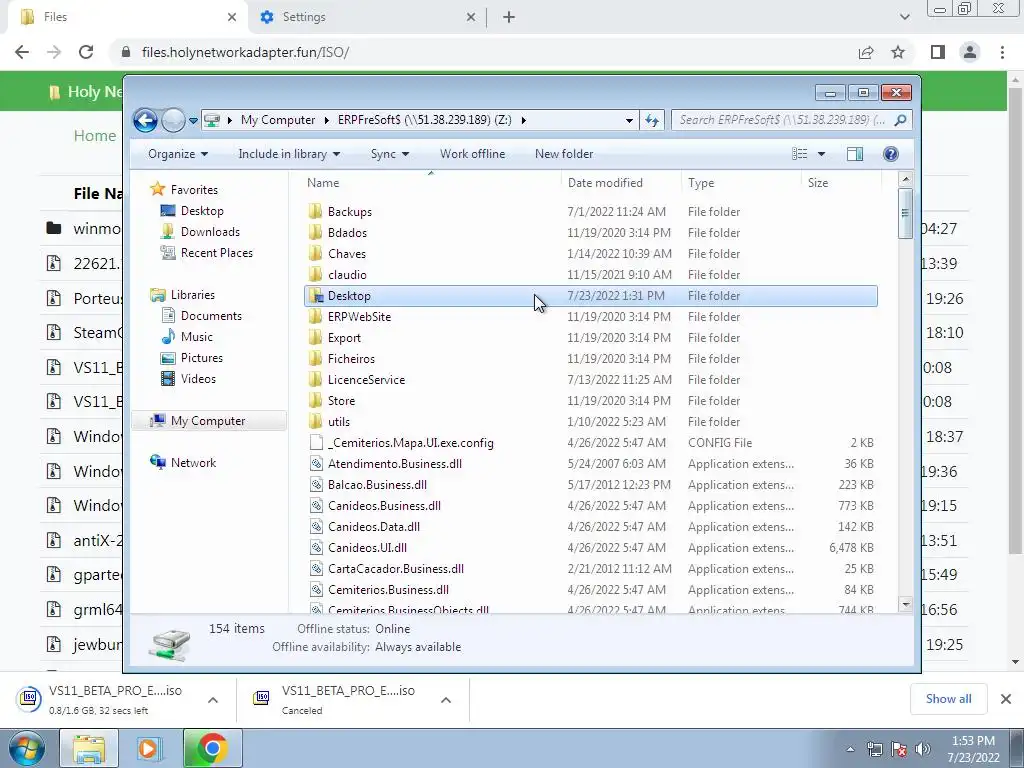This screenshot has height=768, width=1024.
Task: Open Windows Media Player taskbar icon
Action: click(149, 748)
